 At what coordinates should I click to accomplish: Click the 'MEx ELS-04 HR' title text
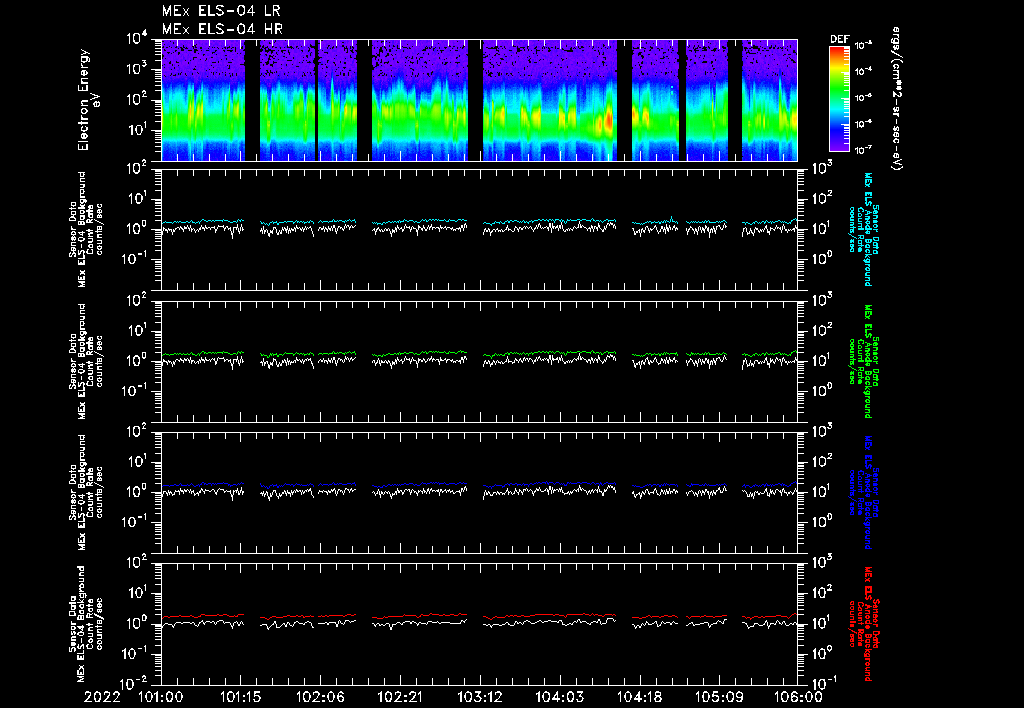click(222, 29)
